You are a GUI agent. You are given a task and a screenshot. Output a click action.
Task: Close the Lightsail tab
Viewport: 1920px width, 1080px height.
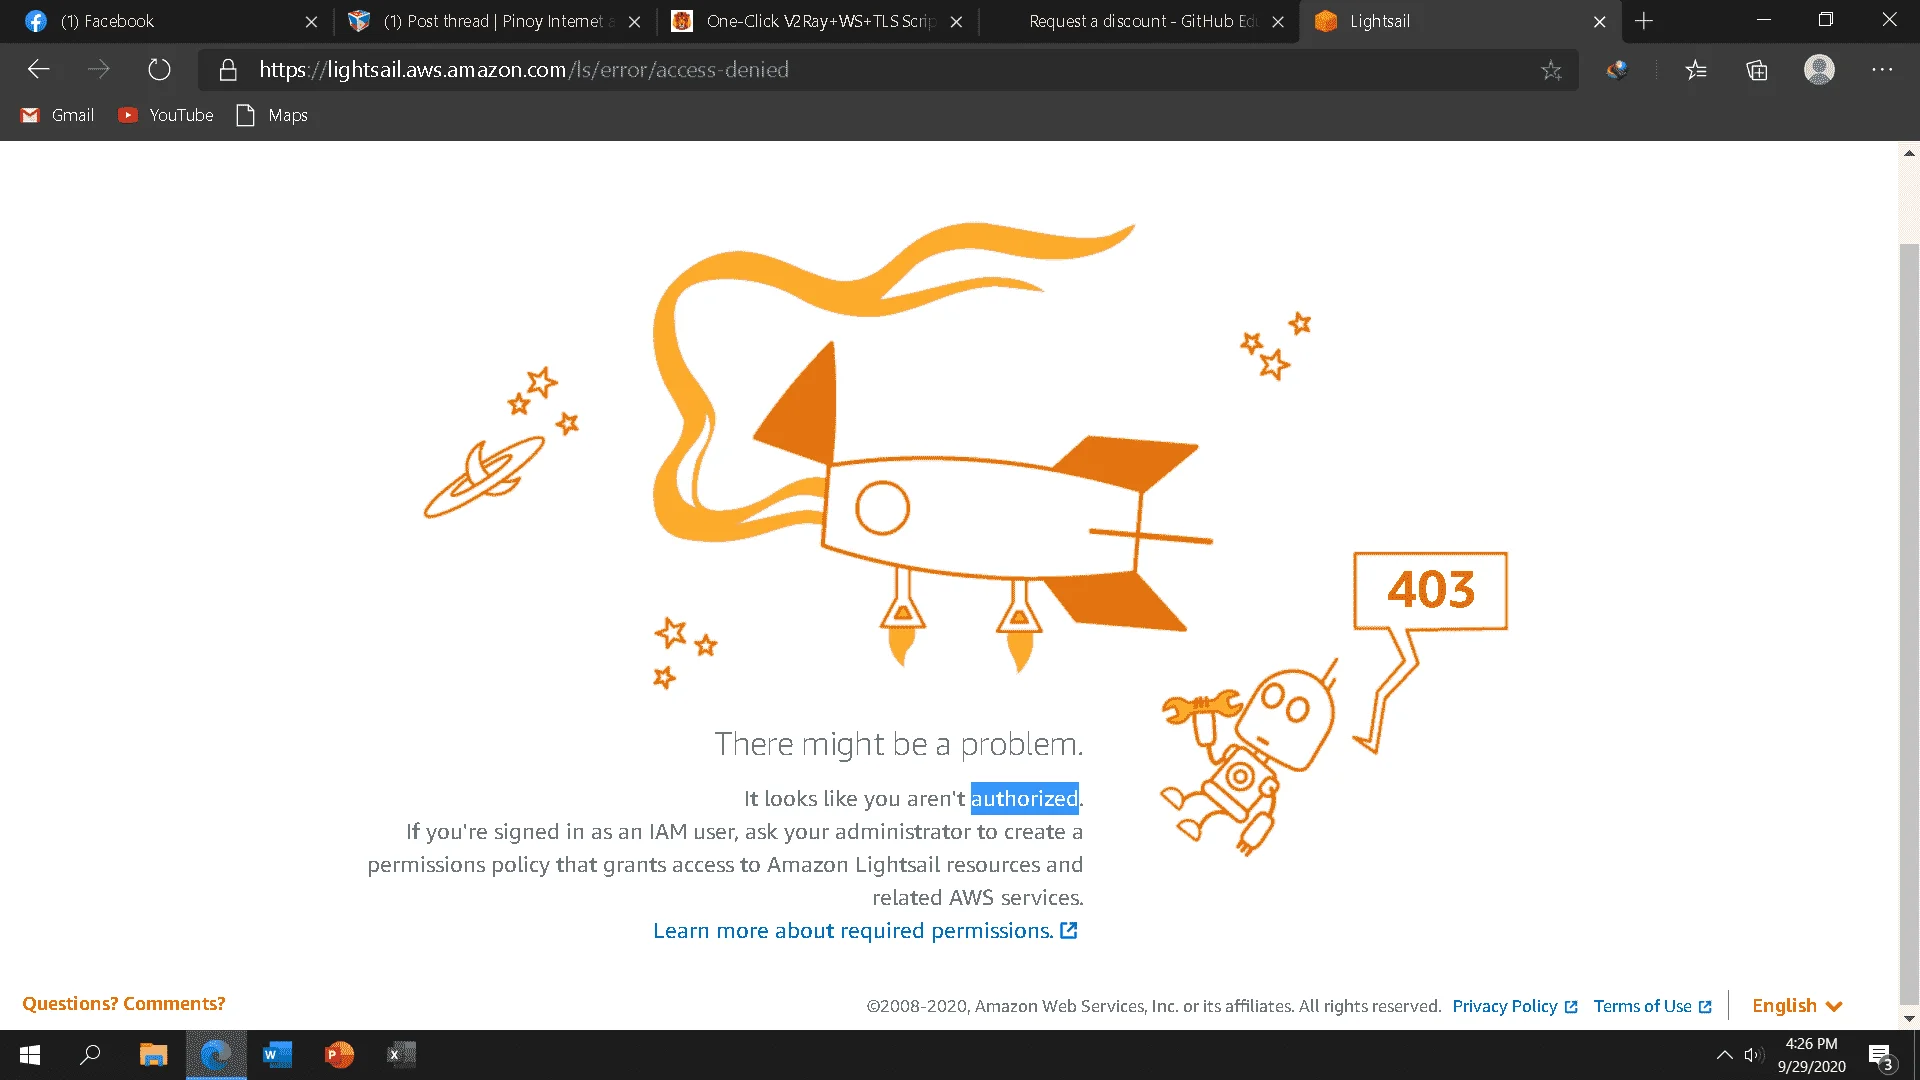point(1600,21)
